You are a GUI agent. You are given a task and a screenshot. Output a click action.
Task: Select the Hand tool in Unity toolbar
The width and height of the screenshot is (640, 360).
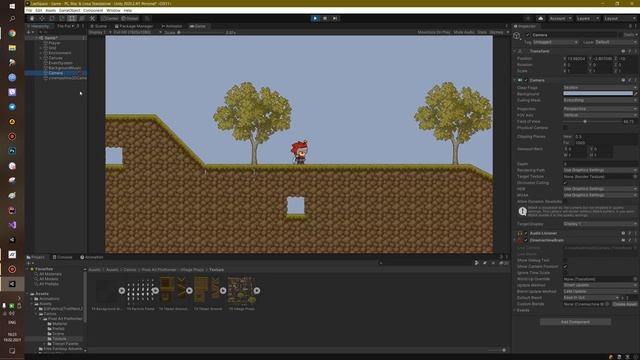(32, 18)
